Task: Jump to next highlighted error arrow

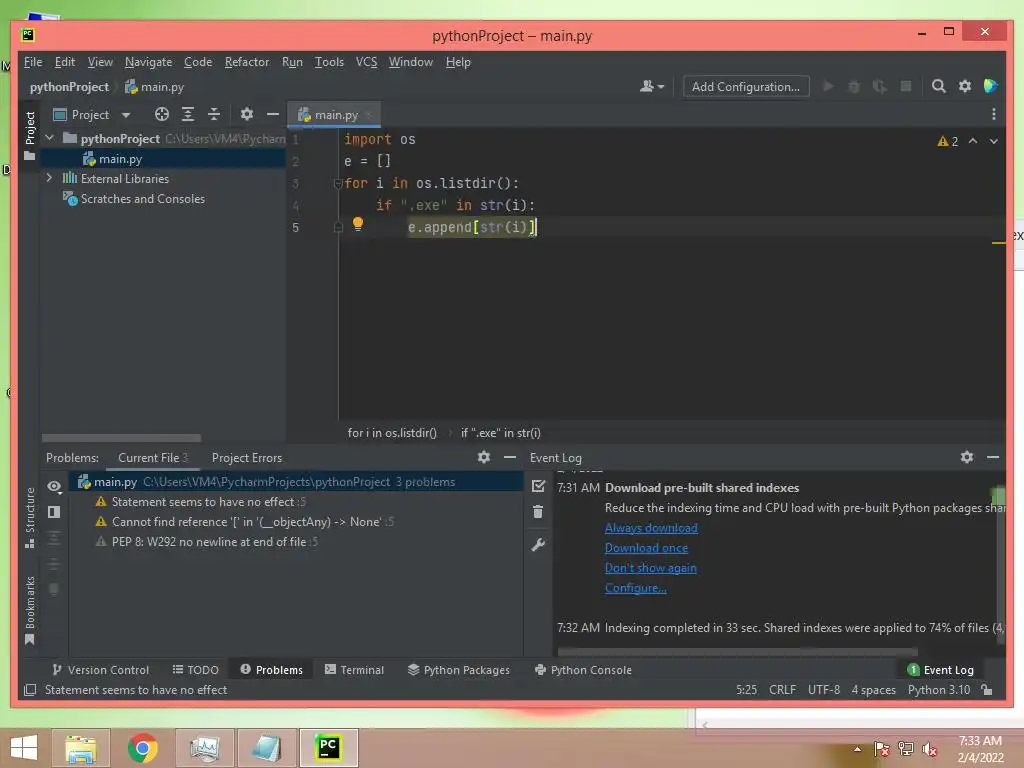Action: [993, 141]
